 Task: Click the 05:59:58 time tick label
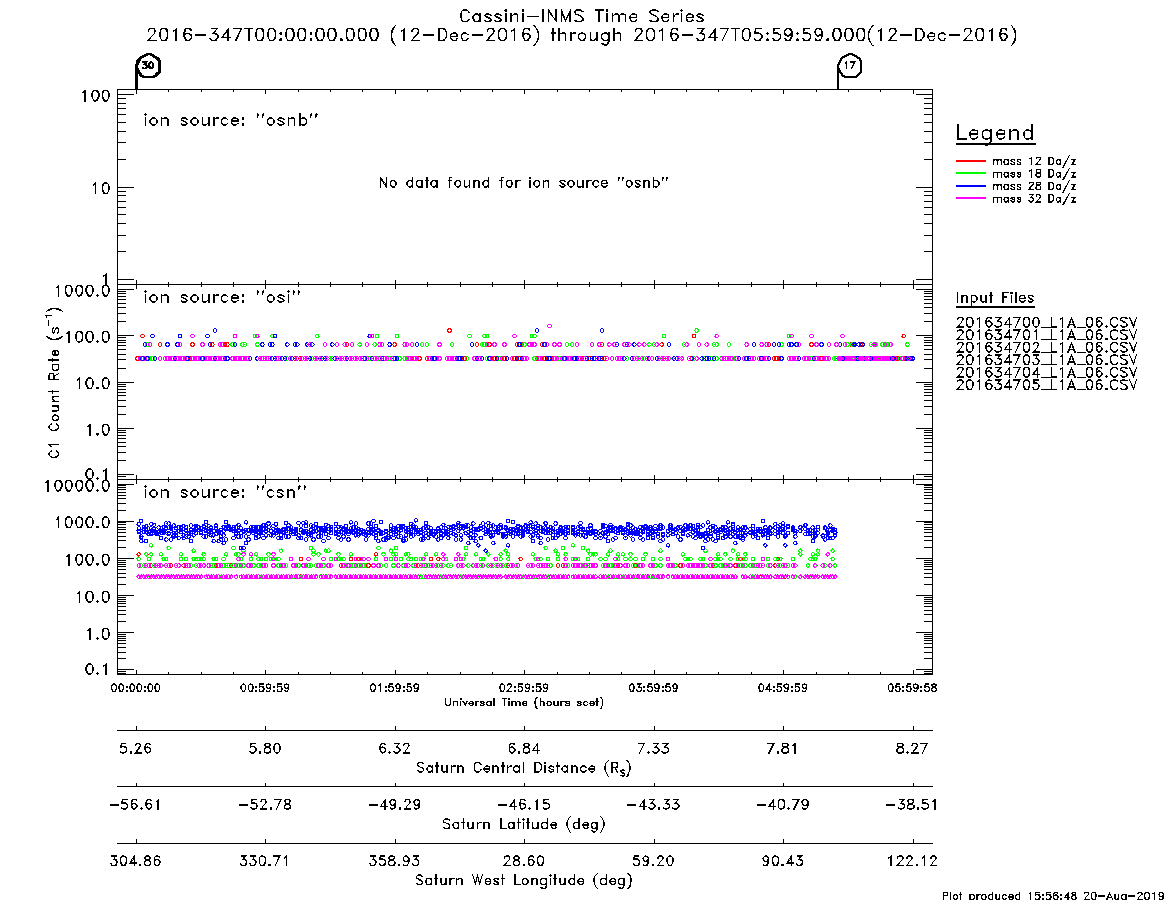(x=912, y=688)
